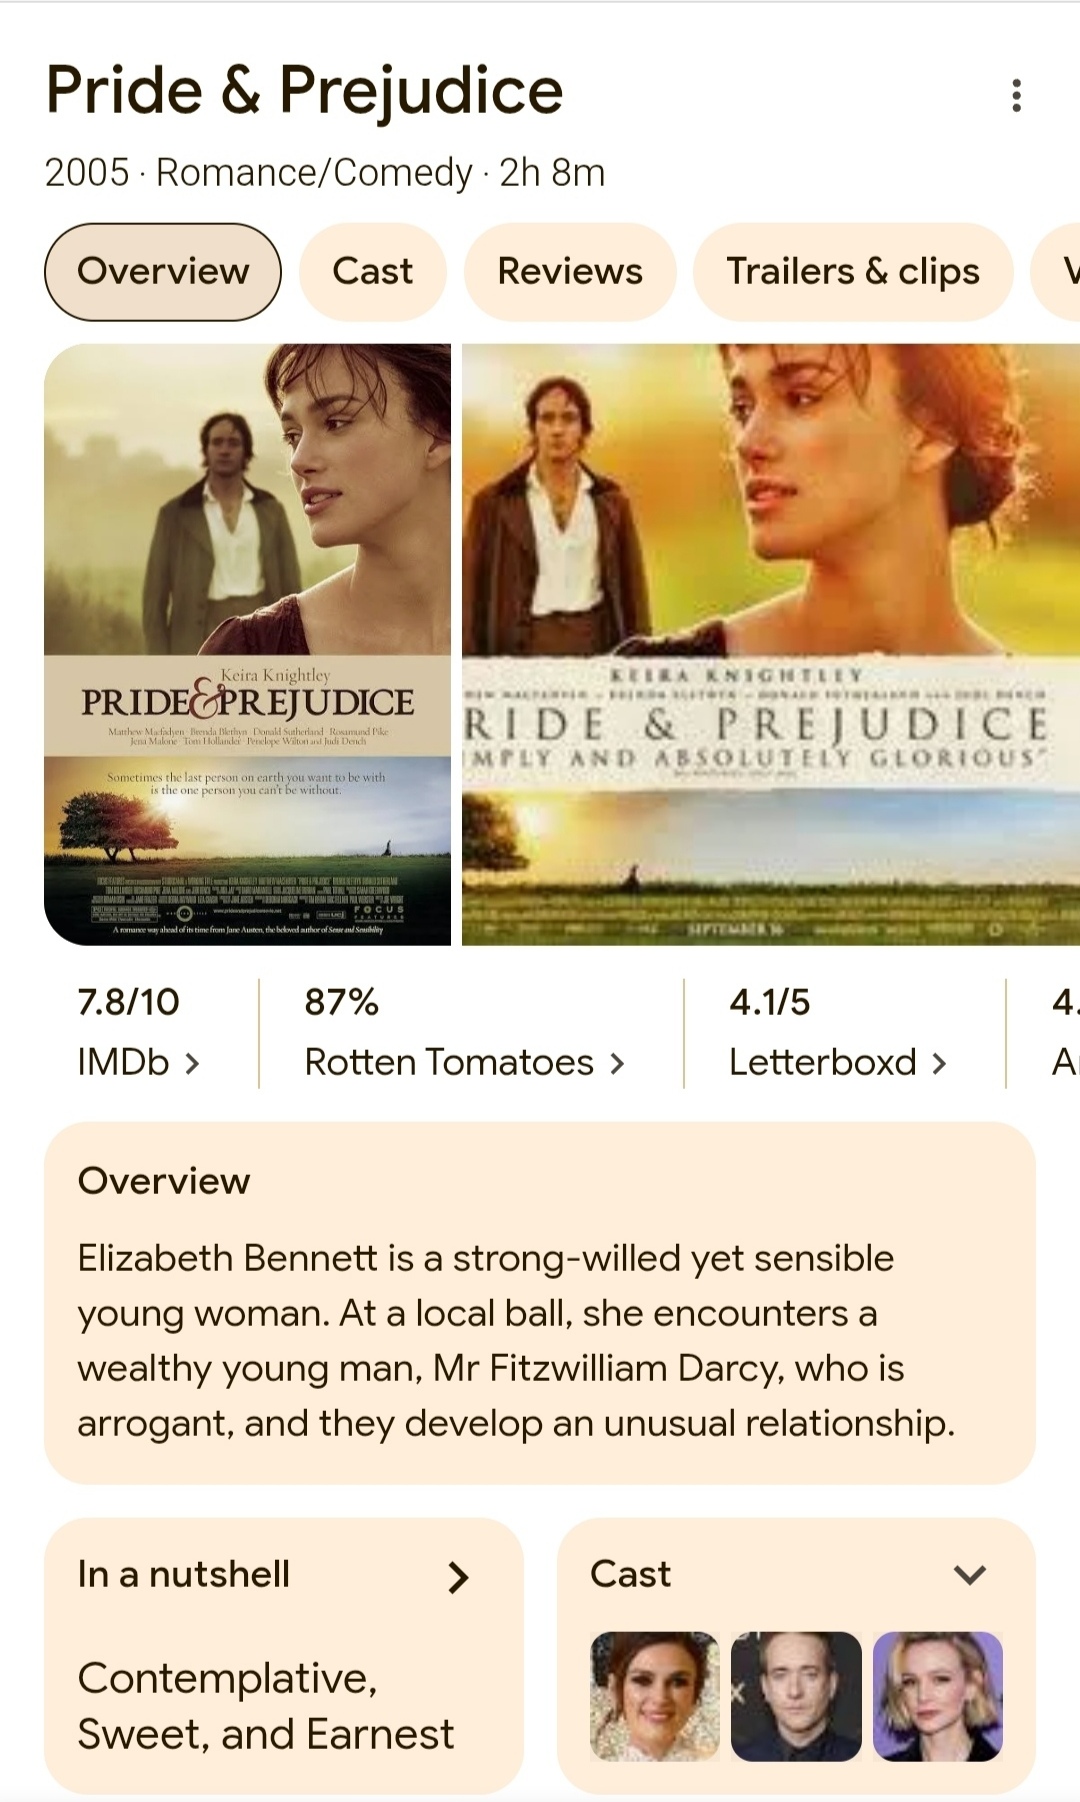Go to Trailers & clips tab
Image resolution: width=1080 pixels, height=1802 pixels.
pos(853,272)
